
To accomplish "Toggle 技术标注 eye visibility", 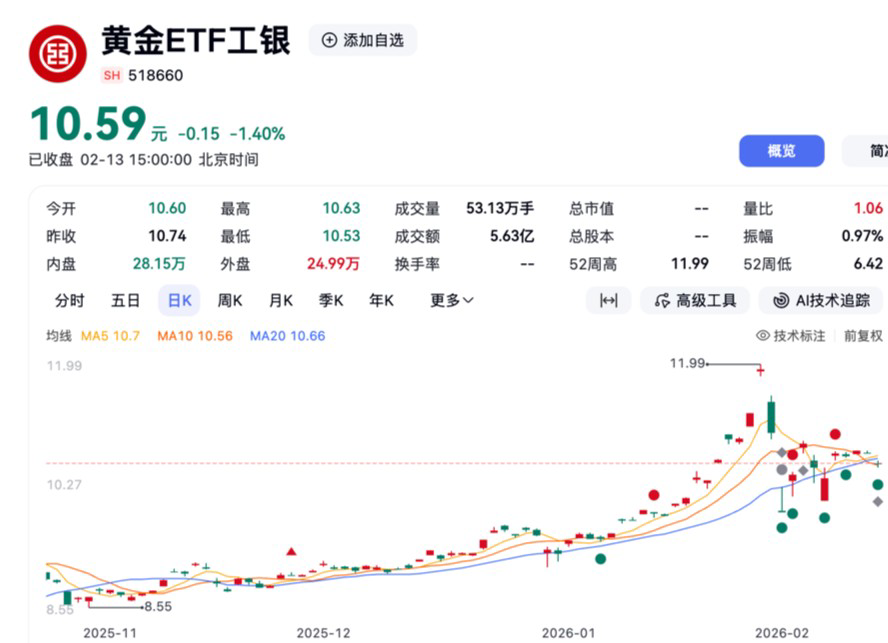I will (763, 336).
